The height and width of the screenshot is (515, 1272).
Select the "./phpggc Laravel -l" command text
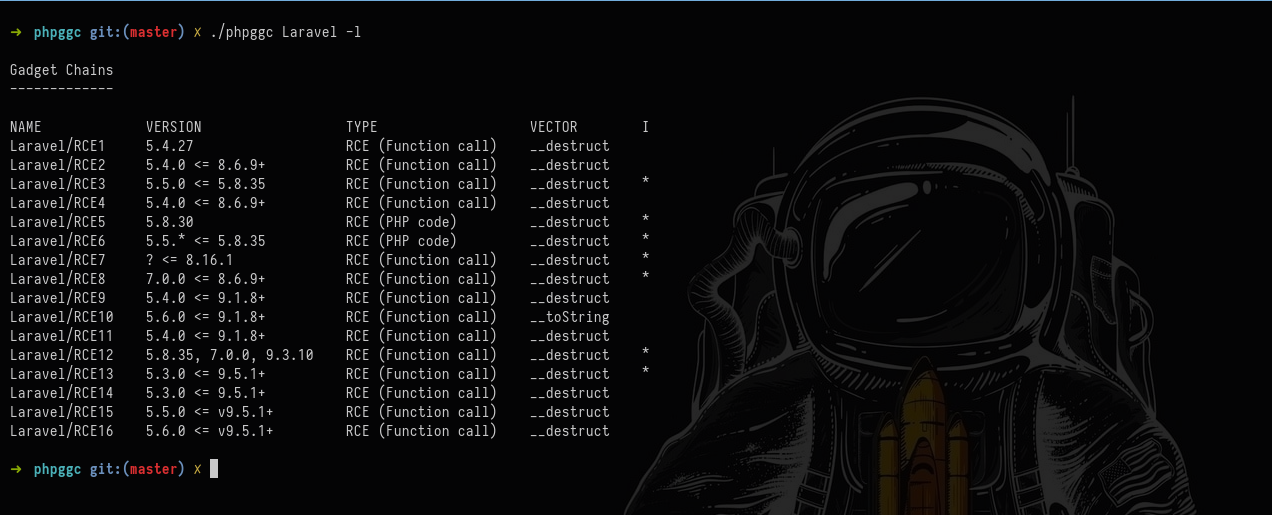click(285, 32)
